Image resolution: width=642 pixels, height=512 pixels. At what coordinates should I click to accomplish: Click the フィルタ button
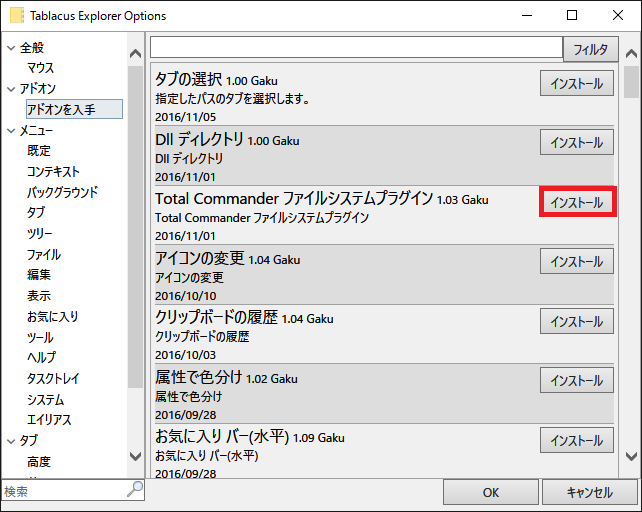tap(590, 50)
